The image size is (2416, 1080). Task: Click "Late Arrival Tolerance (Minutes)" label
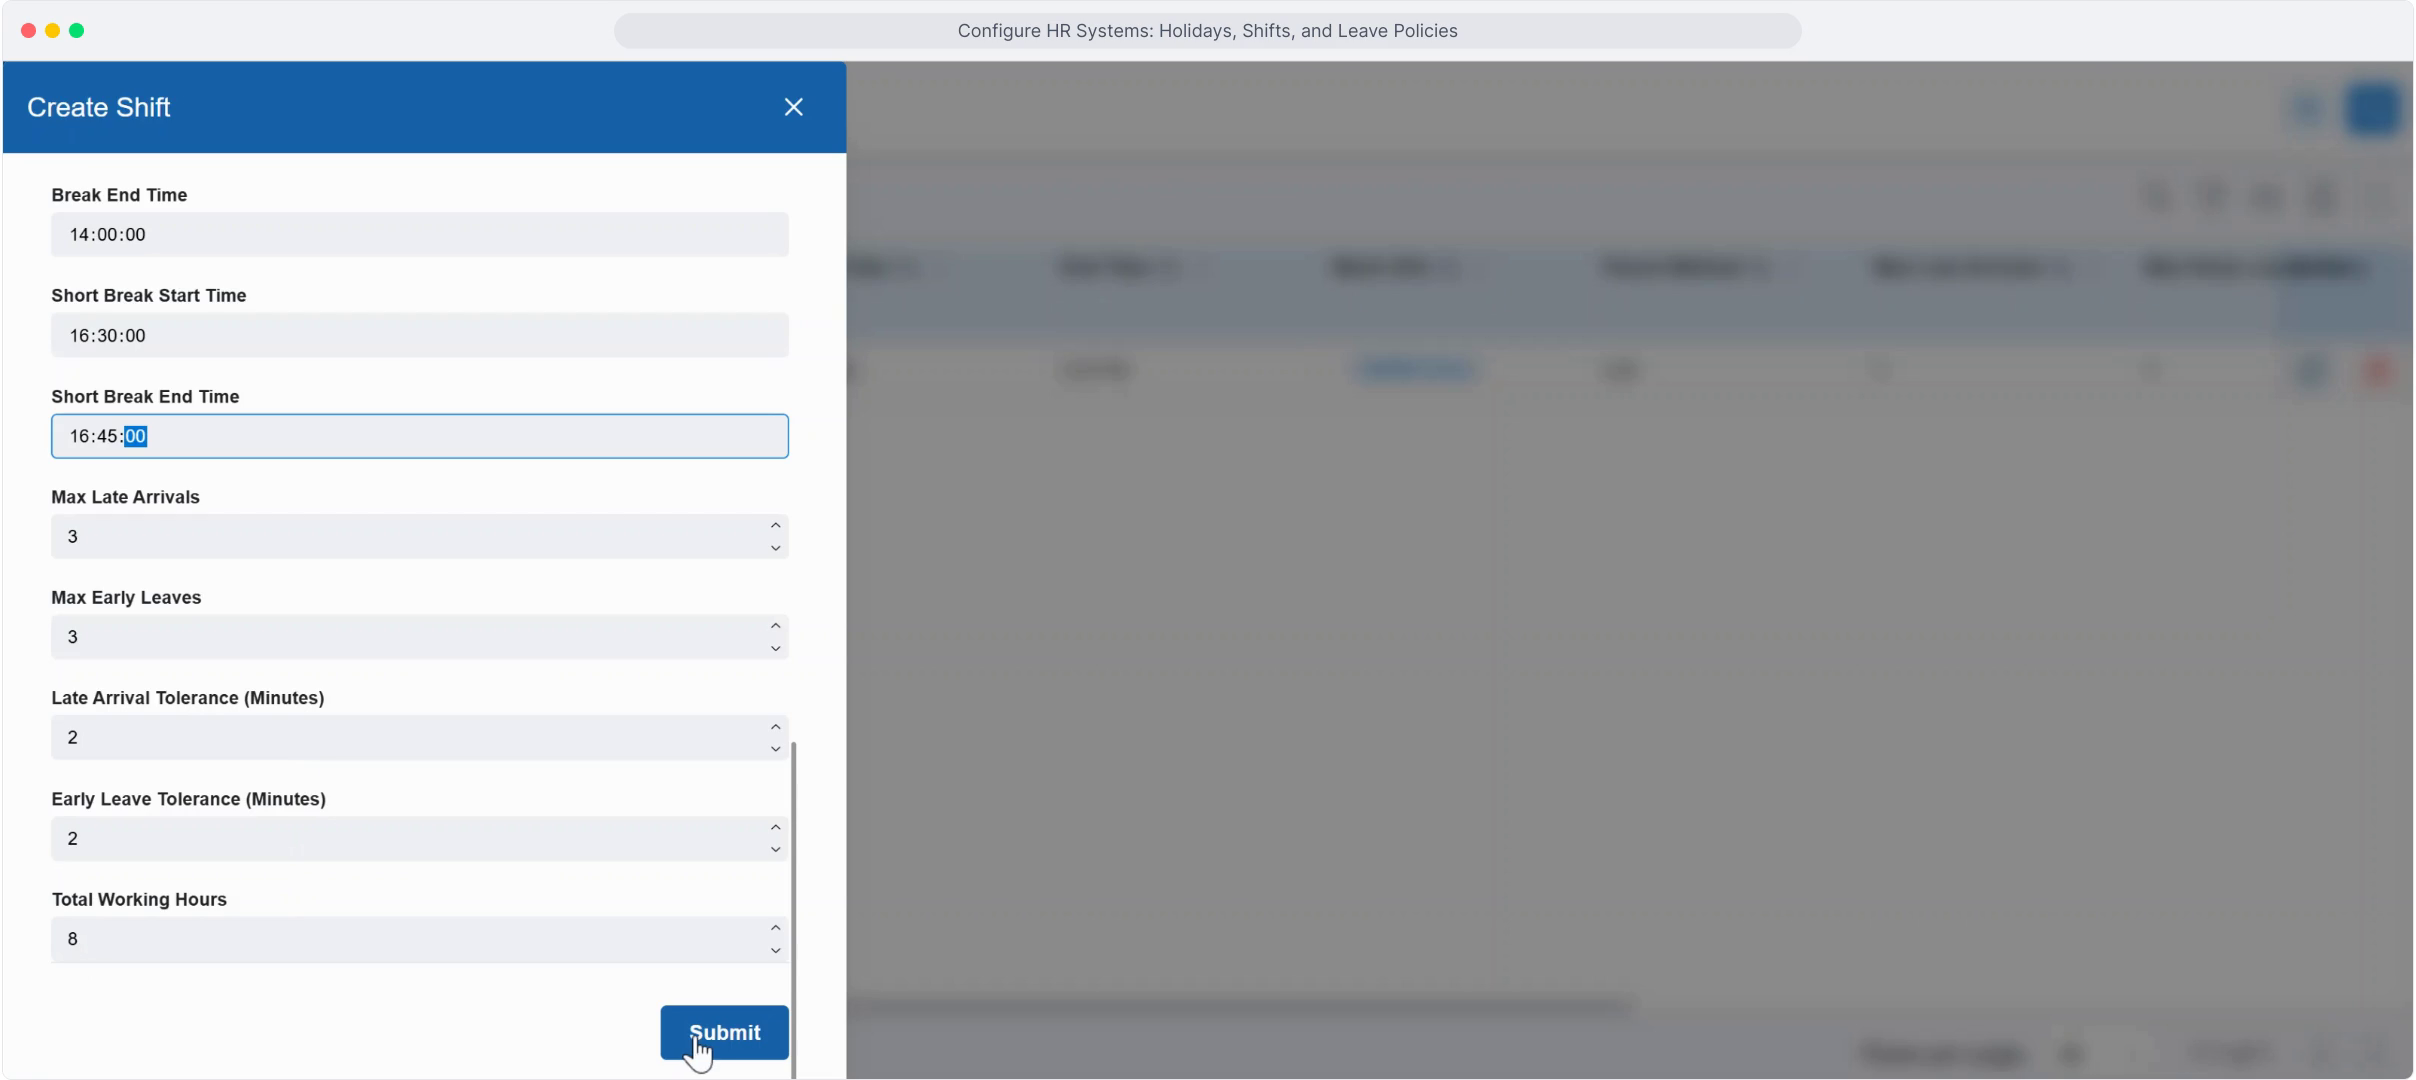point(188,698)
